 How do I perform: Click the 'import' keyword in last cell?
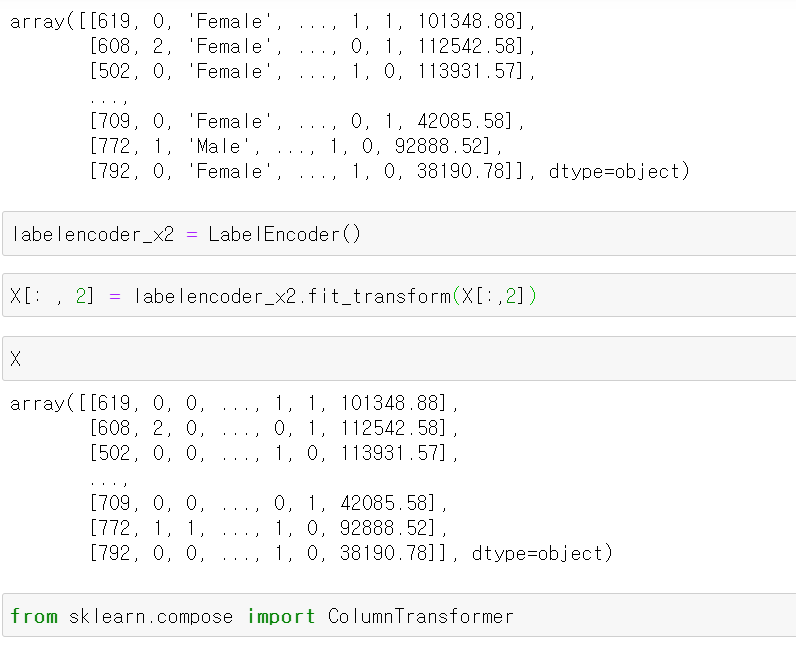click(x=281, y=616)
